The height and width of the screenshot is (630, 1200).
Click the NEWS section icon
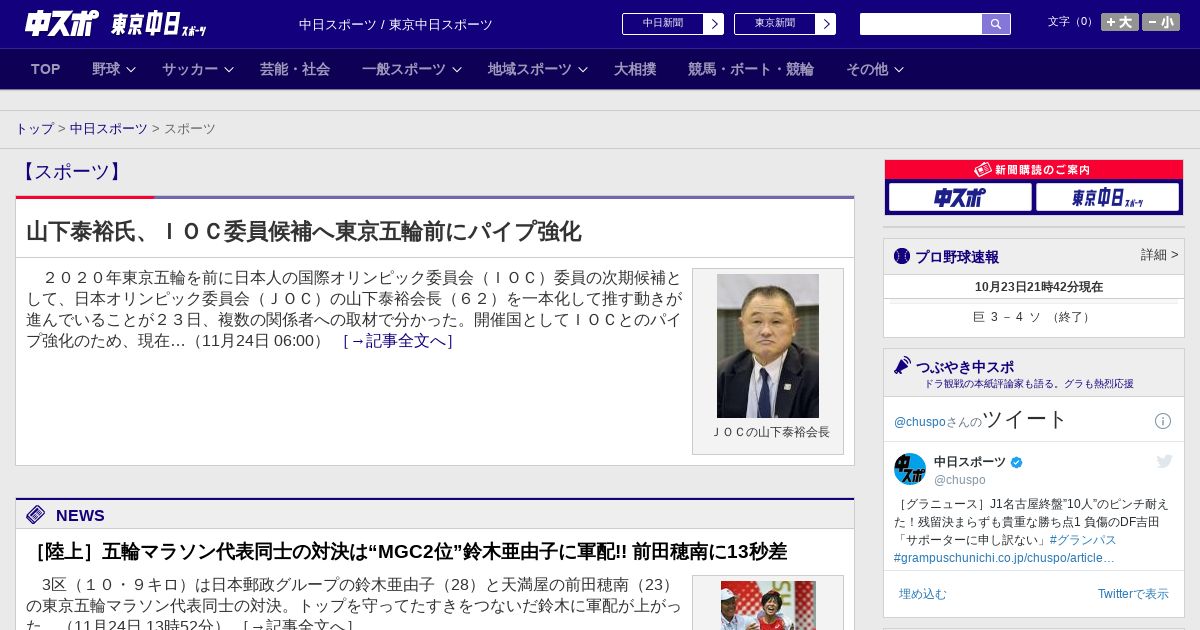[x=36, y=515]
